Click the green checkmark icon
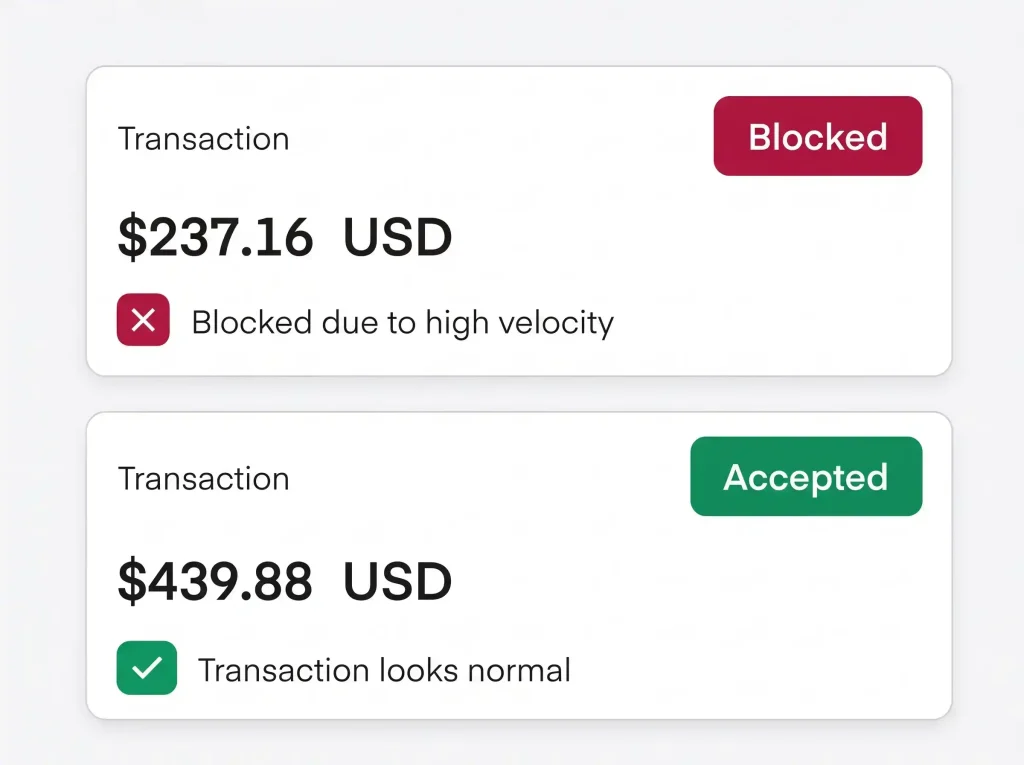Viewport: 1024px width, 765px height. (x=147, y=668)
